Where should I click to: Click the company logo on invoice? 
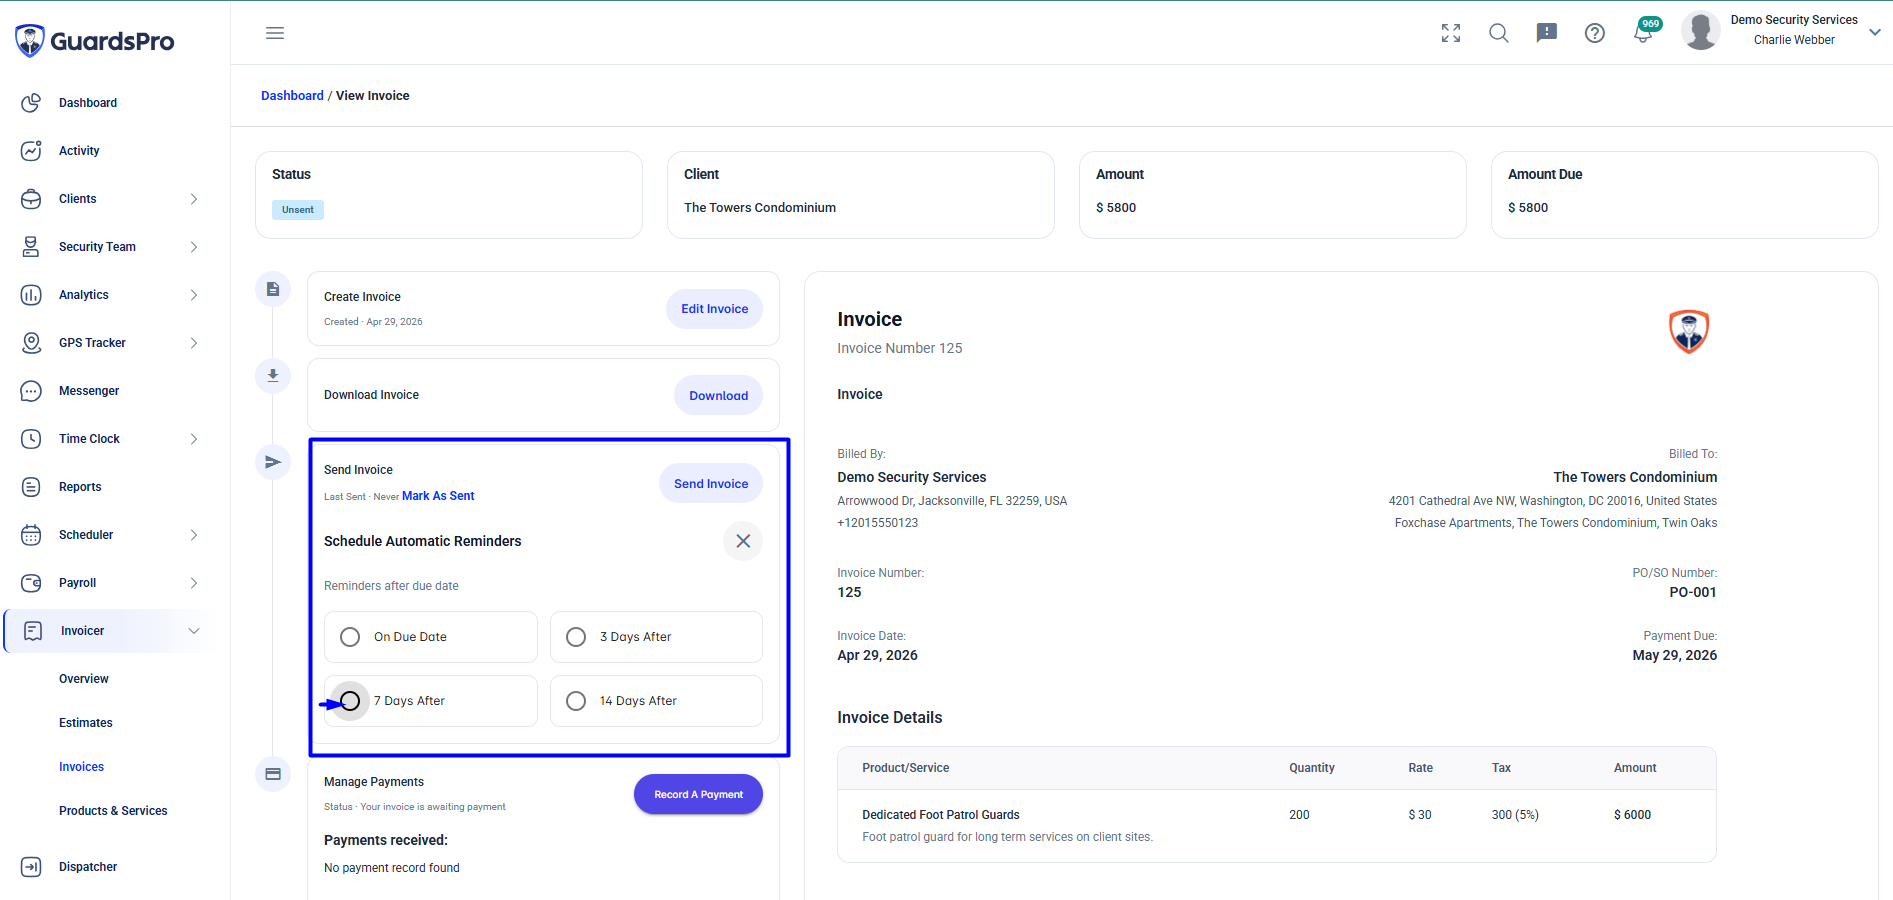pyautogui.click(x=1689, y=331)
